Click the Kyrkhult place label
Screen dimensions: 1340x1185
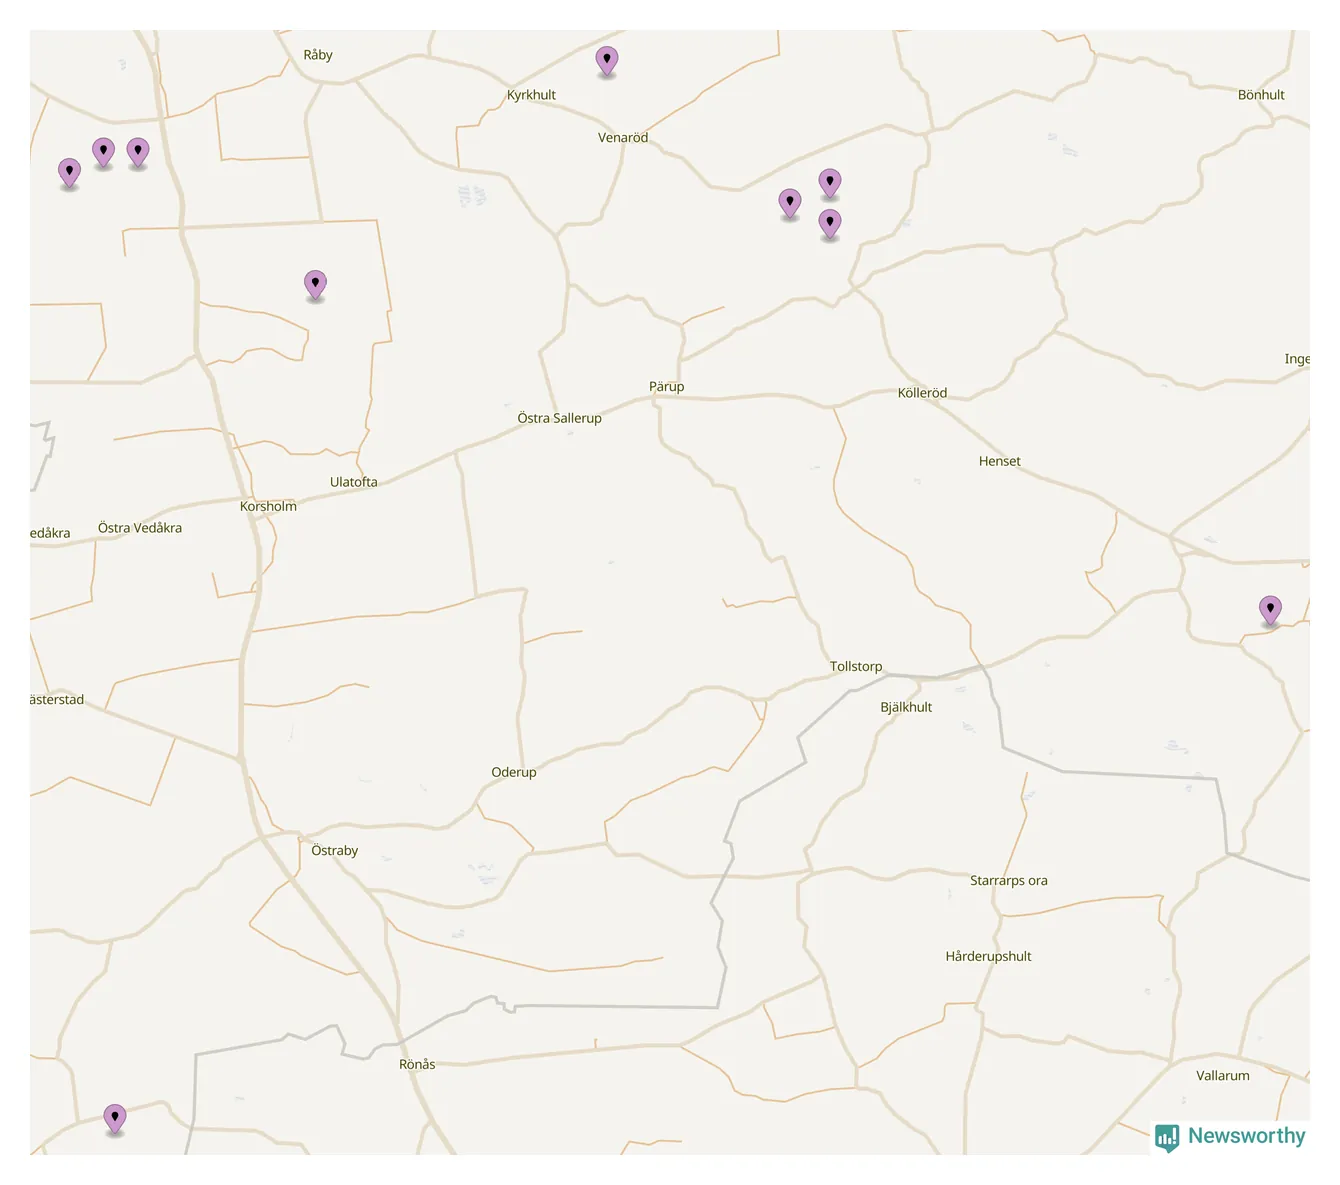point(531,95)
